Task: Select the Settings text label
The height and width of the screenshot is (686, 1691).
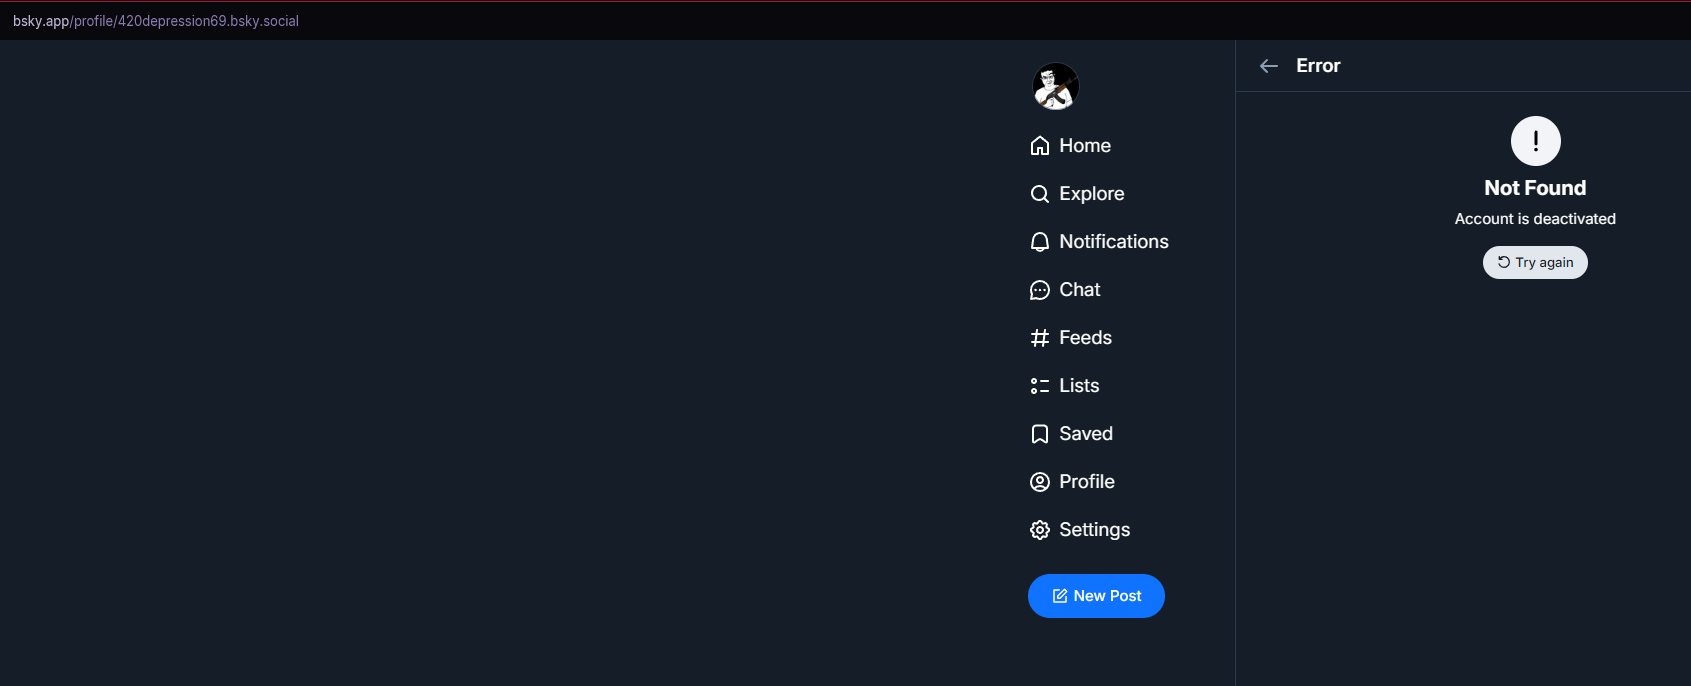Action: pos(1095,530)
